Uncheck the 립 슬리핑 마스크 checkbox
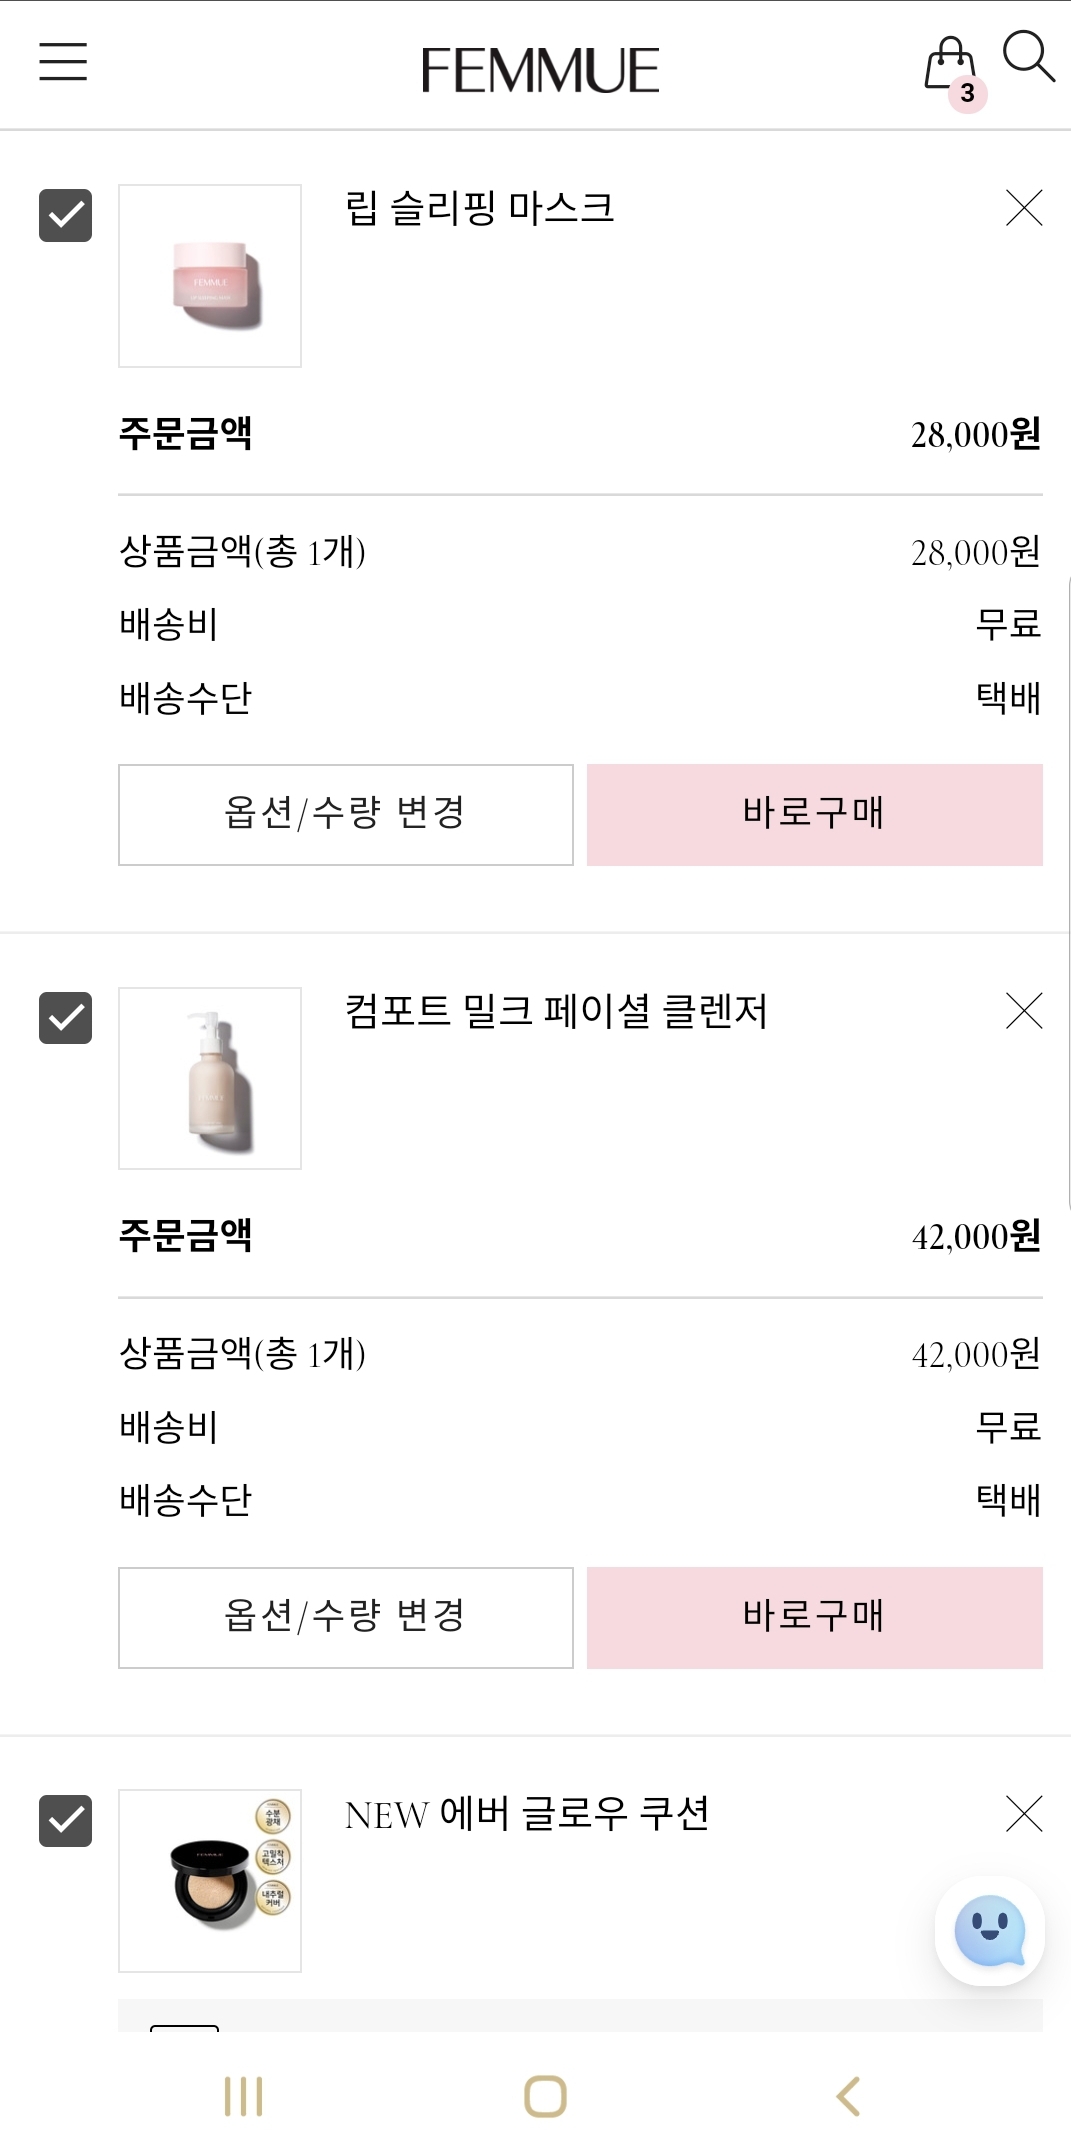 point(65,215)
